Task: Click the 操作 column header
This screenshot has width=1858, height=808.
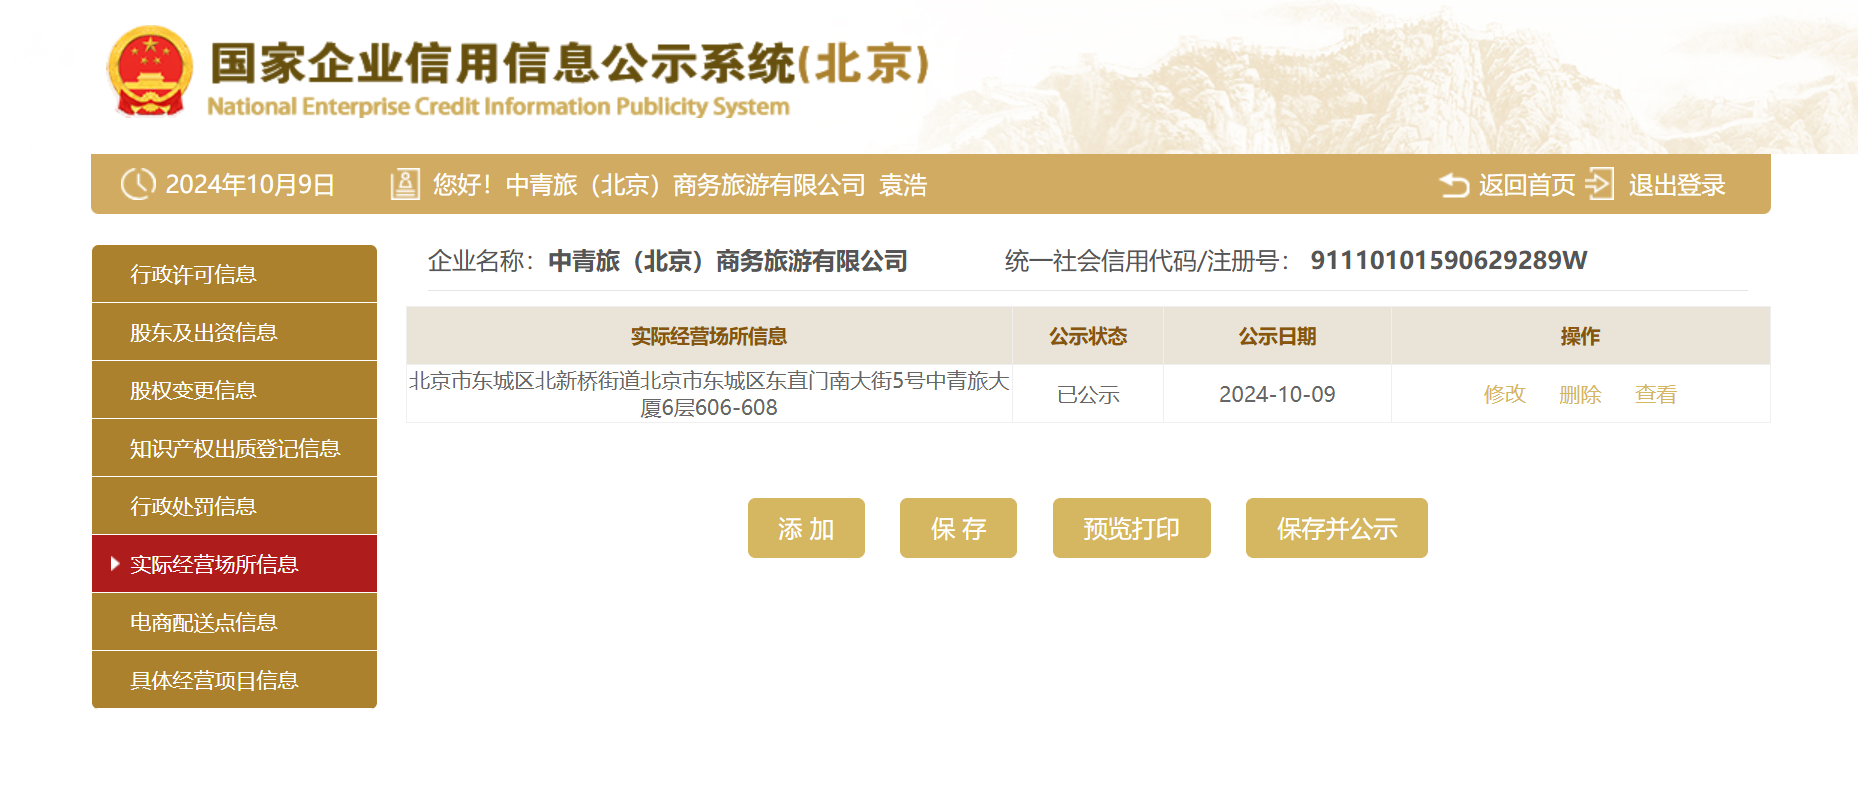Action: (1580, 336)
